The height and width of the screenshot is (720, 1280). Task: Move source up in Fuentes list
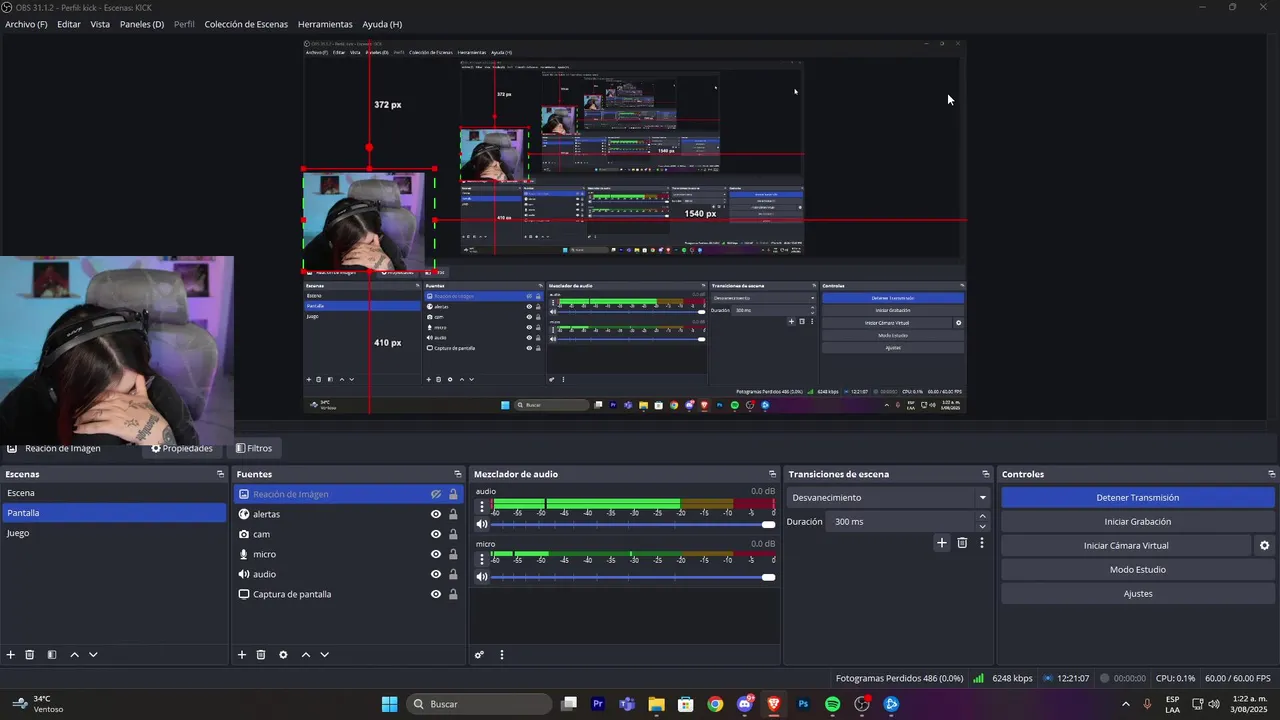point(305,655)
